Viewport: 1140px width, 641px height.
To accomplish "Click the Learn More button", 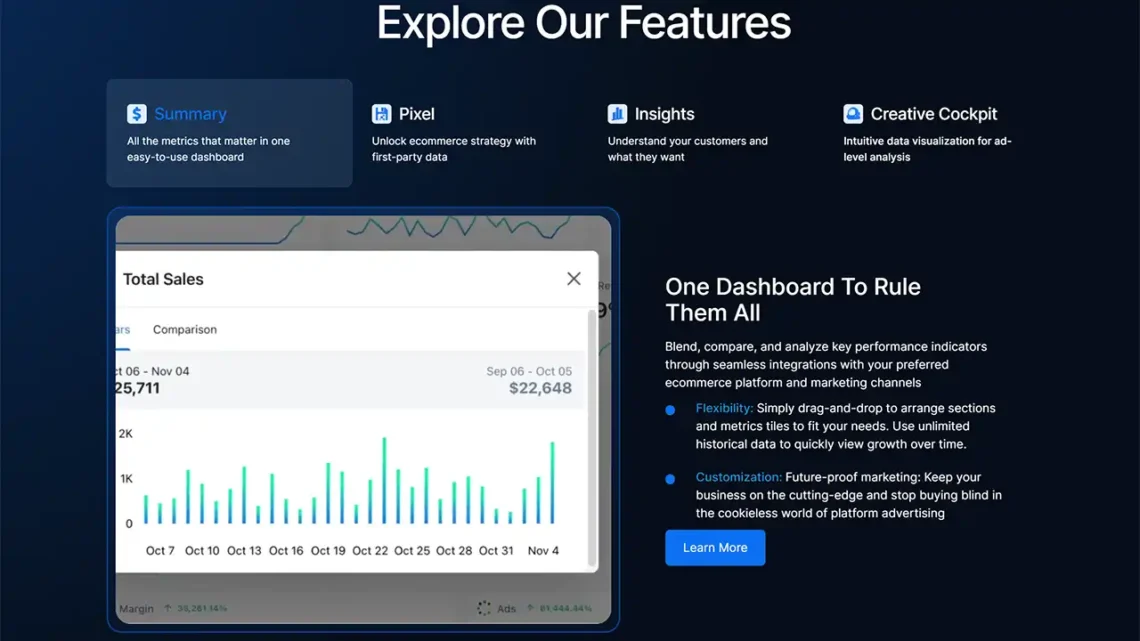I will click(x=715, y=547).
